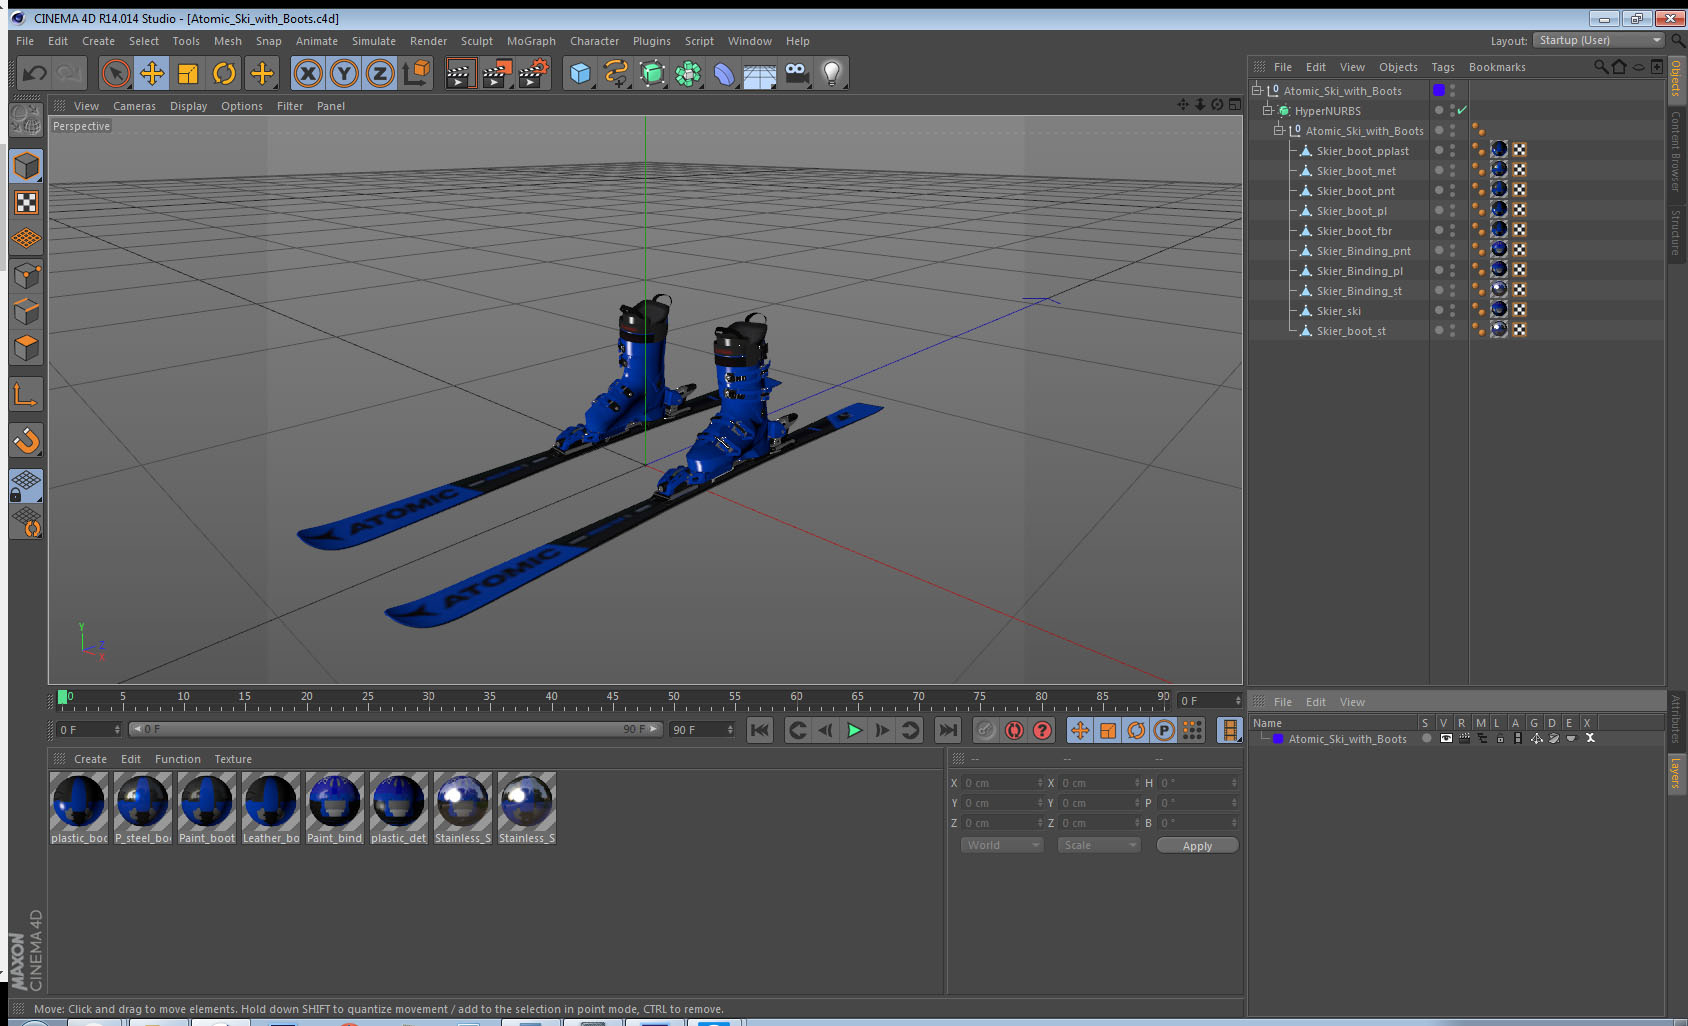Image resolution: width=1688 pixels, height=1026 pixels.
Task: Toggle the Z-axis lock
Action: coord(380,73)
